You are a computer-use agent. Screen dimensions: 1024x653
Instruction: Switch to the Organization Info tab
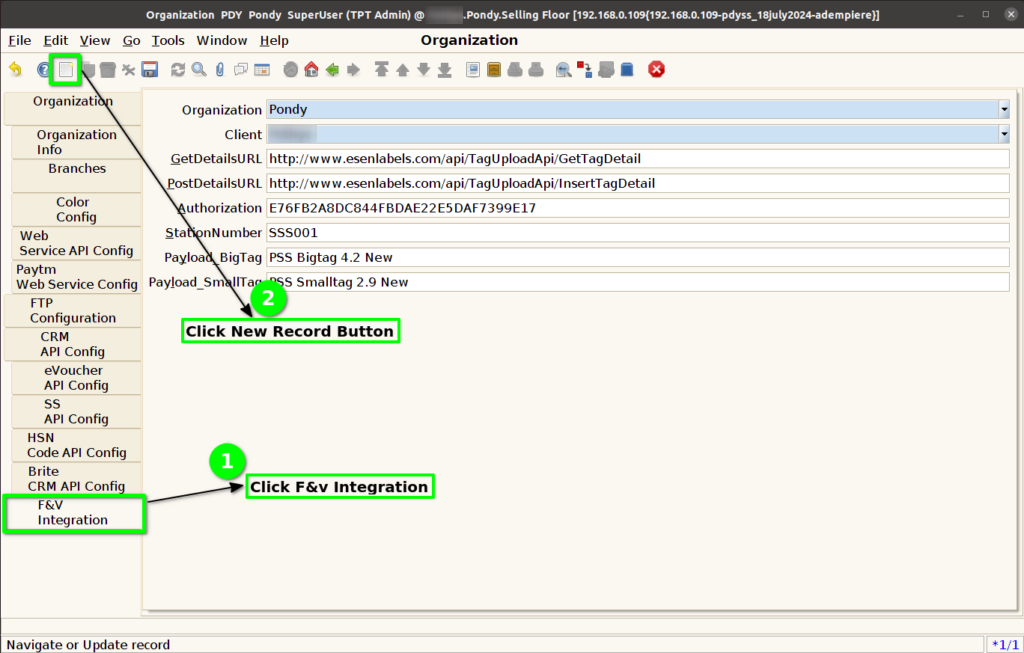[x=76, y=142]
